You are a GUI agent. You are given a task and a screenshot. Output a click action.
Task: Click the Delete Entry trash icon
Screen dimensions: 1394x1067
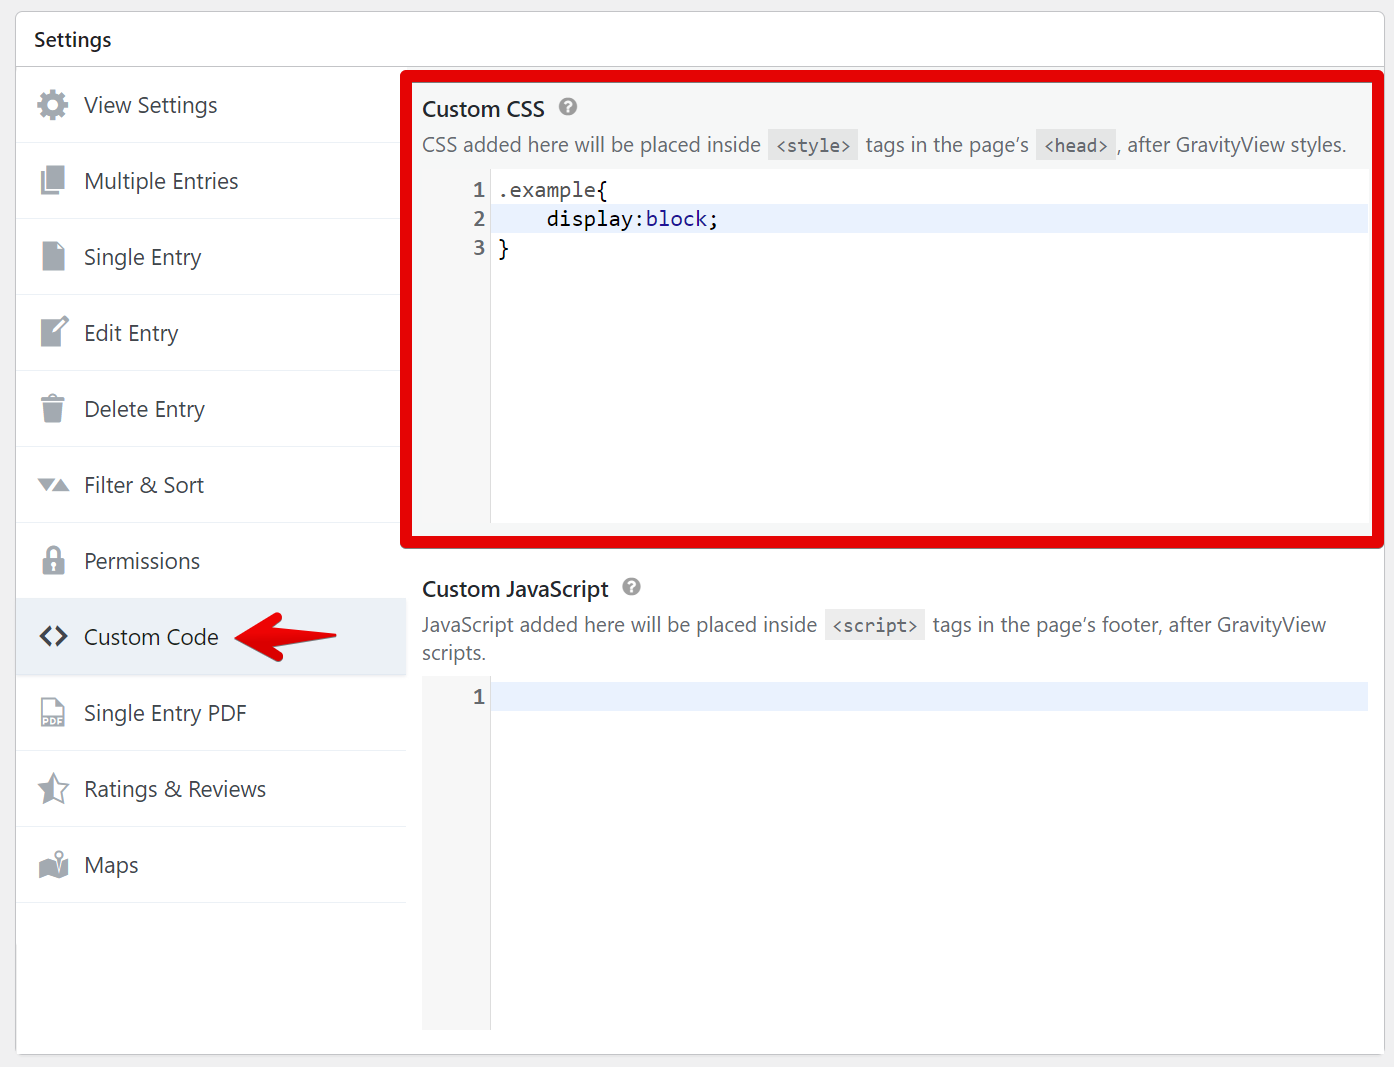coord(53,409)
